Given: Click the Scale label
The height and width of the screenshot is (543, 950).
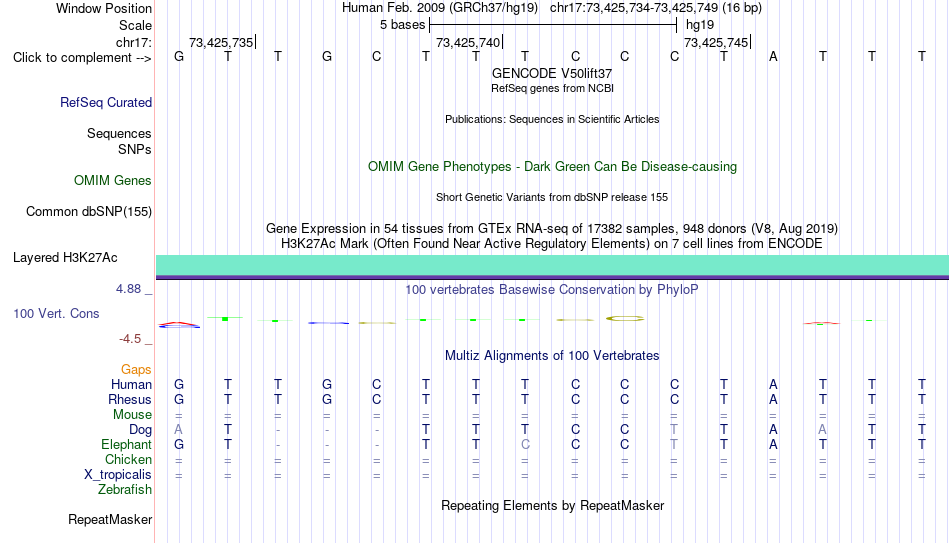Looking at the screenshot, I should coord(135,25).
